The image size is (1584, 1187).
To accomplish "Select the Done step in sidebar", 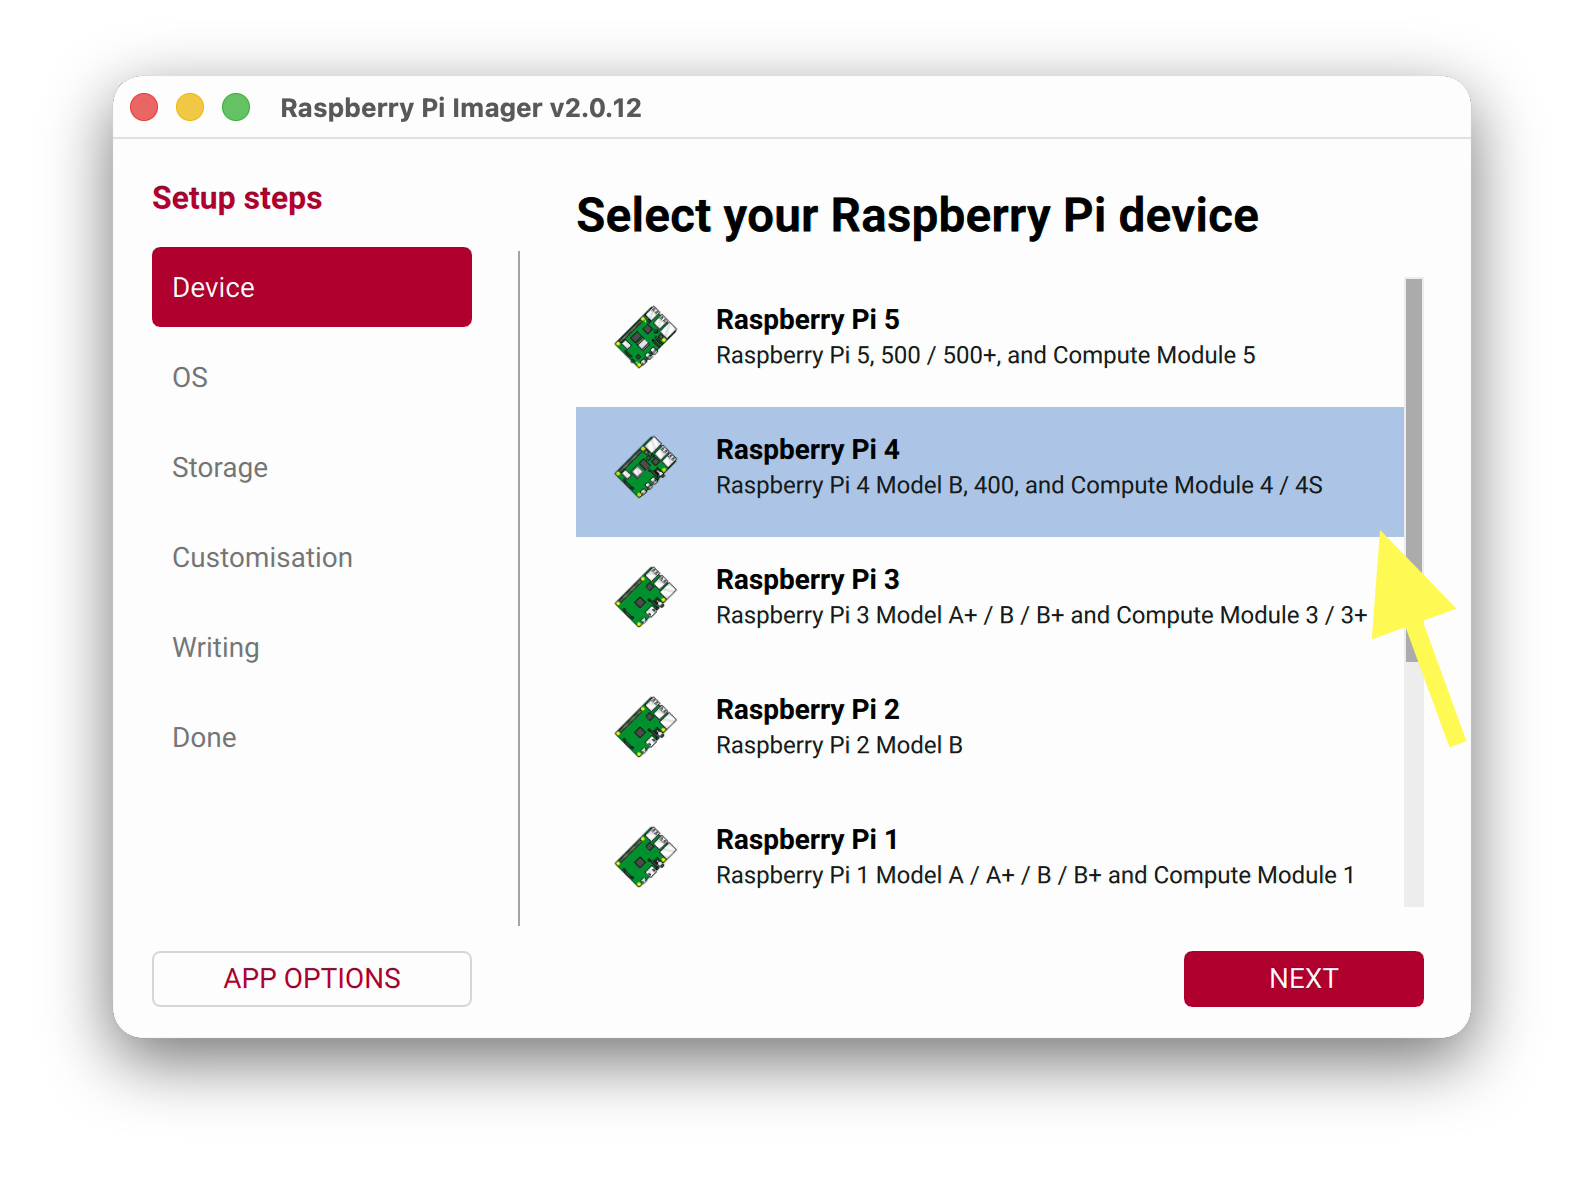I will (x=312, y=737).
